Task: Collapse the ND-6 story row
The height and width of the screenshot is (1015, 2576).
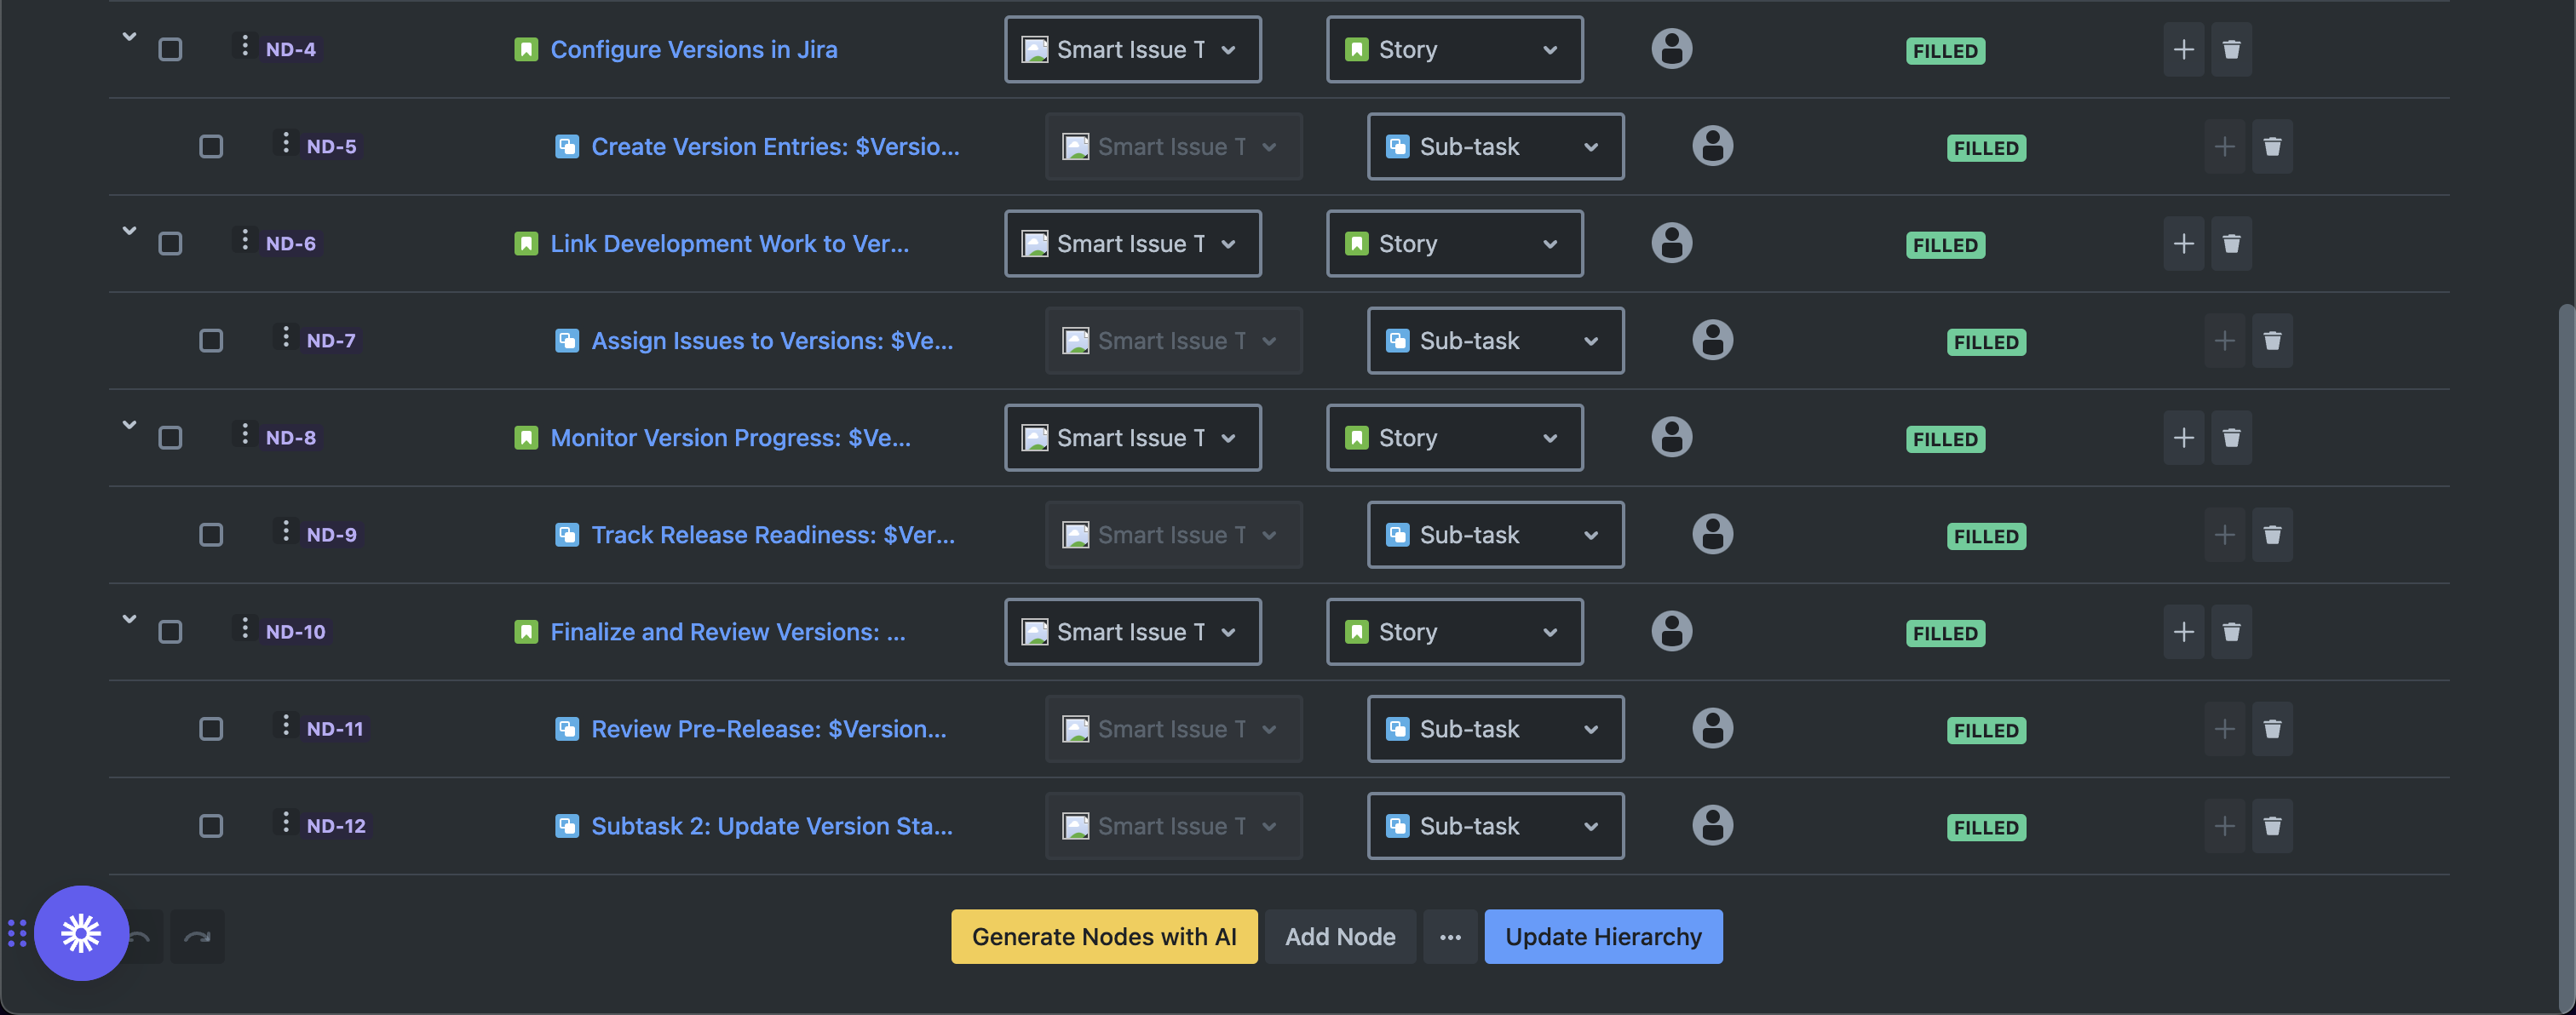Action: tap(129, 231)
